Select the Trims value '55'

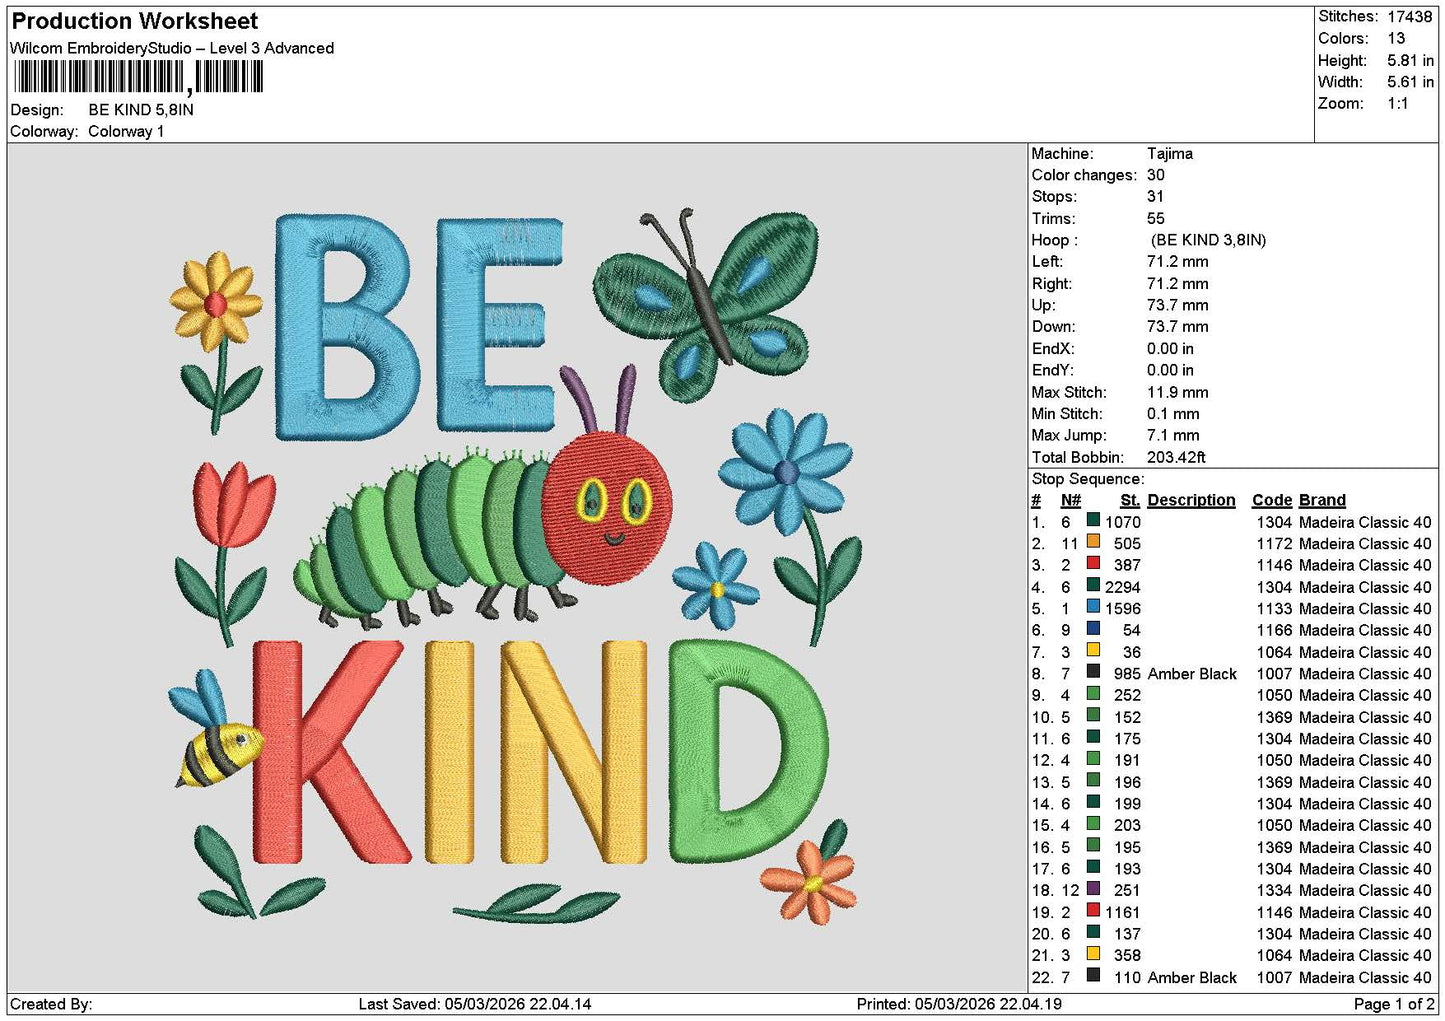coord(1156,219)
